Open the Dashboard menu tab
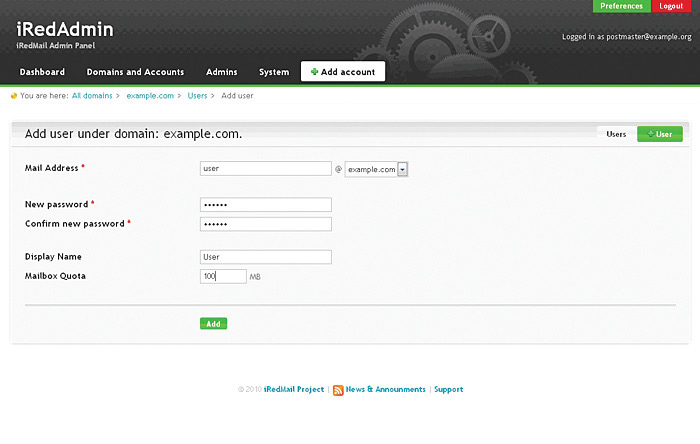Screen dimensions: 700x444 (42, 72)
